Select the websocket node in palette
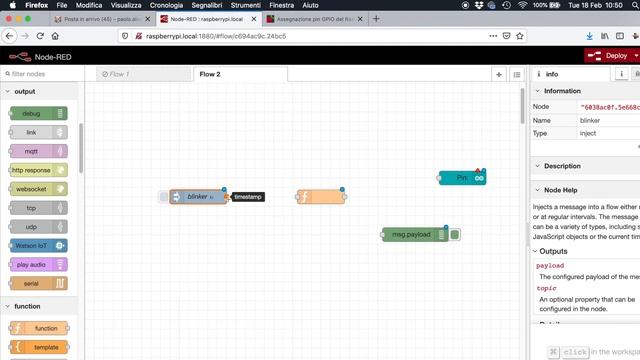 click(38, 189)
